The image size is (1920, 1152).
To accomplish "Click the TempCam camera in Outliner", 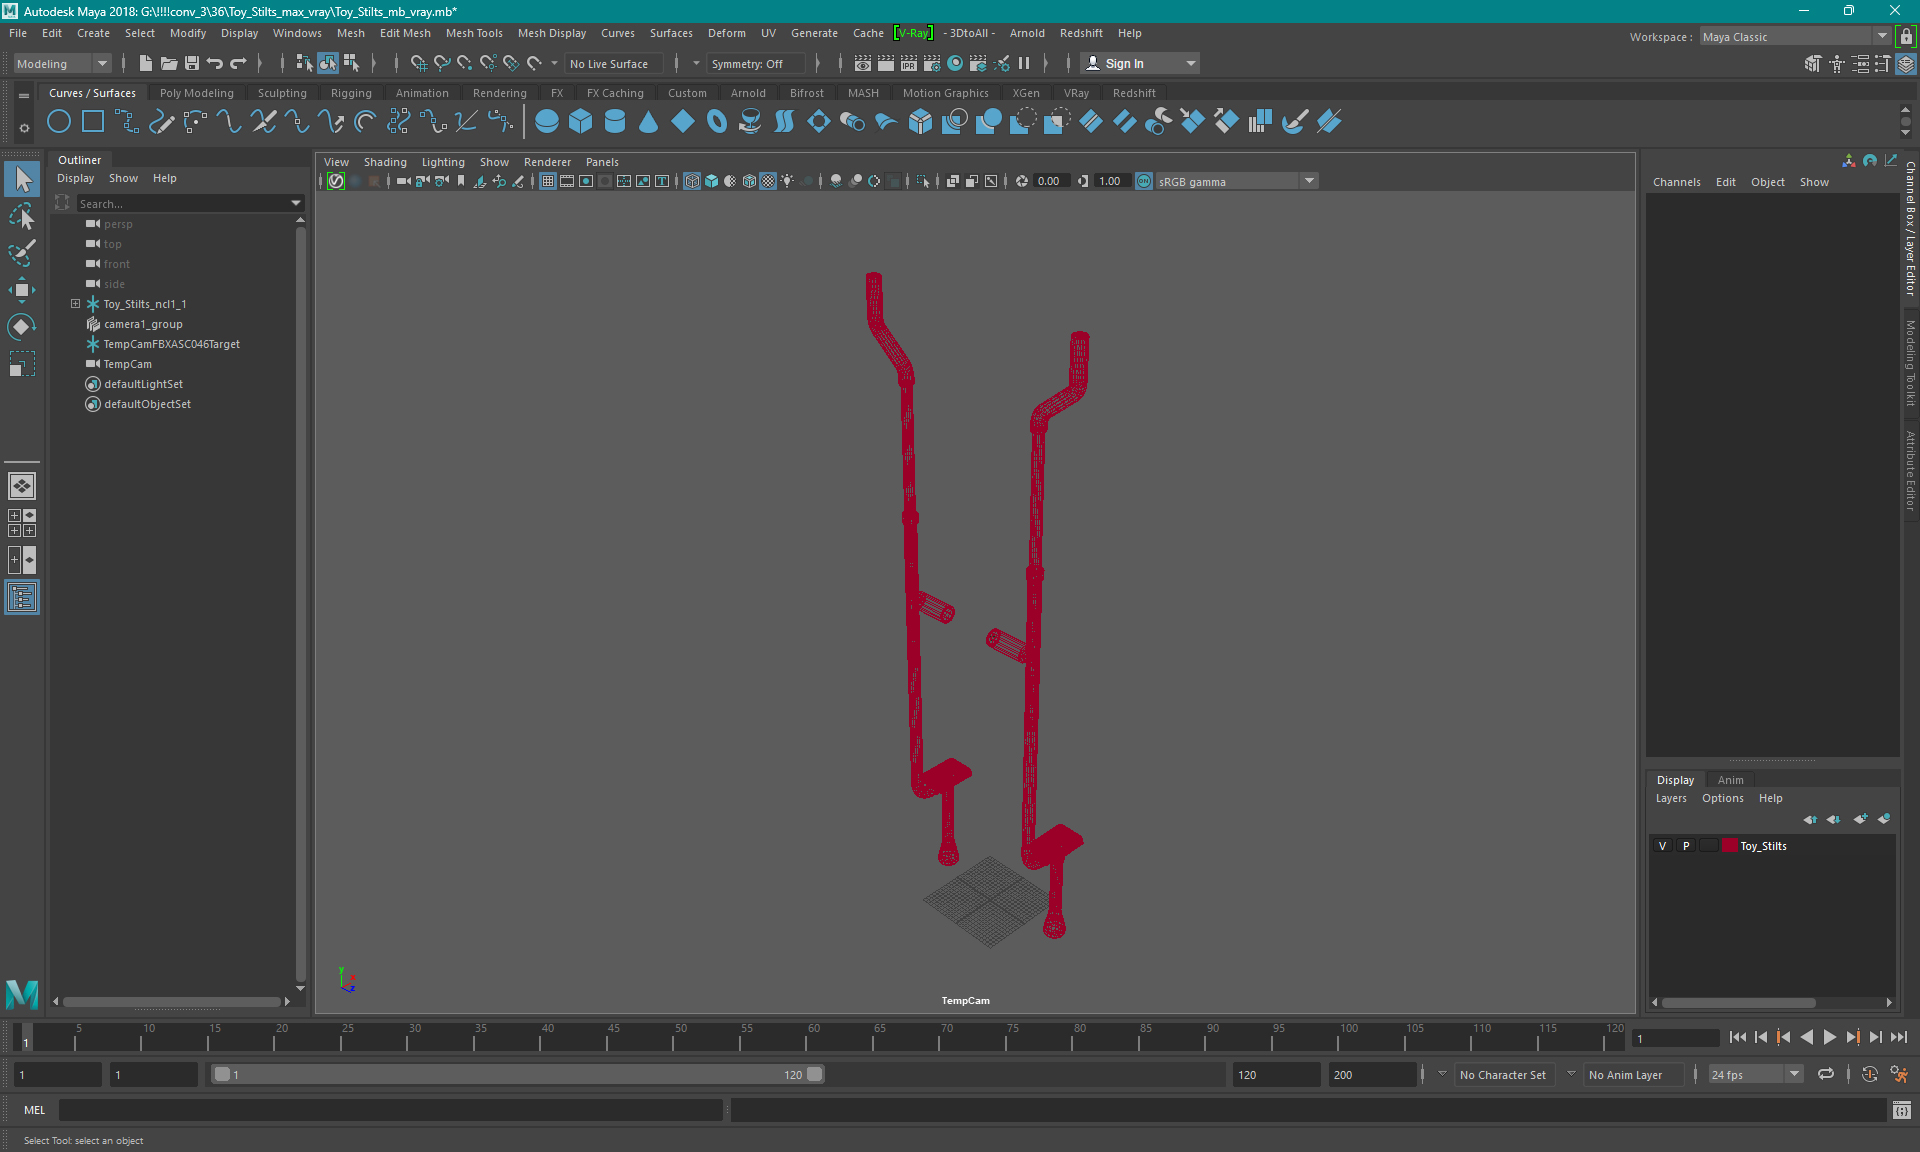I will click(x=128, y=363).
